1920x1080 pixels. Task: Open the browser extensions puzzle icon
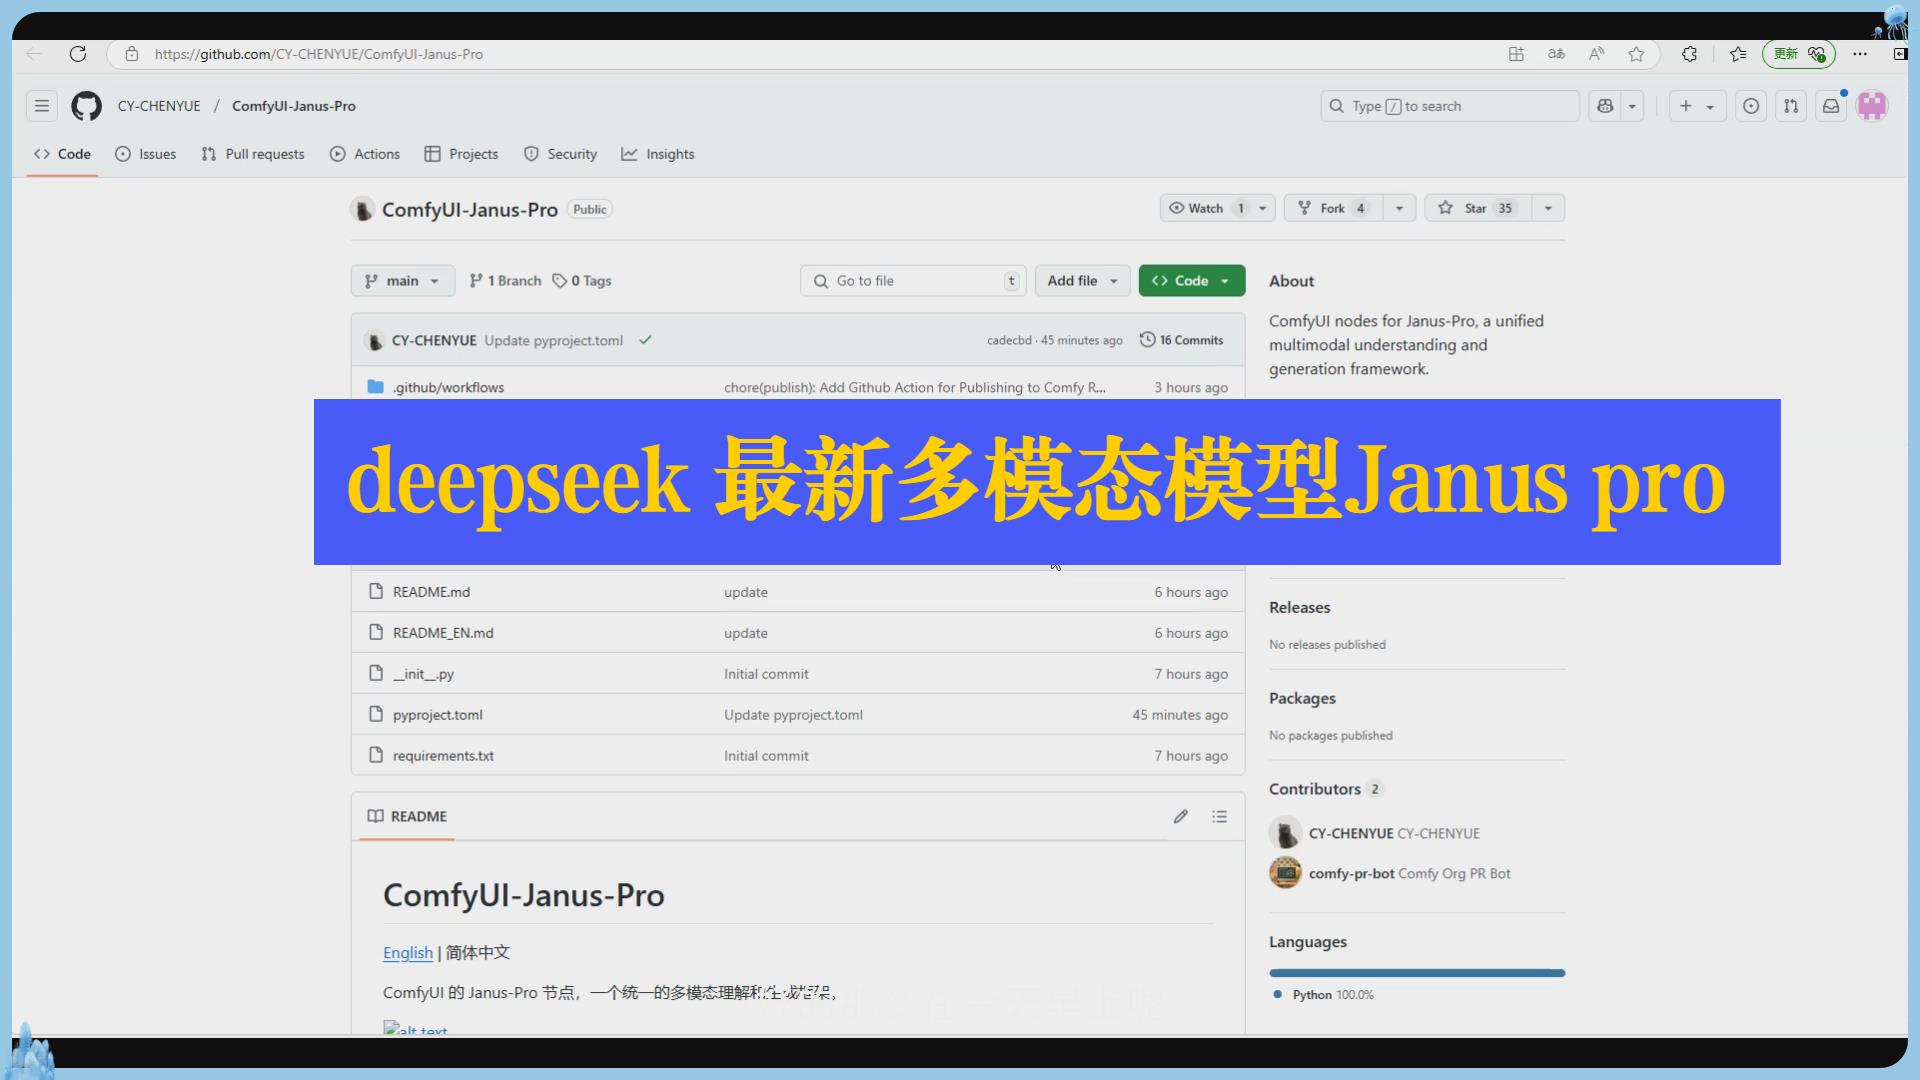[x=1689, y=54]
